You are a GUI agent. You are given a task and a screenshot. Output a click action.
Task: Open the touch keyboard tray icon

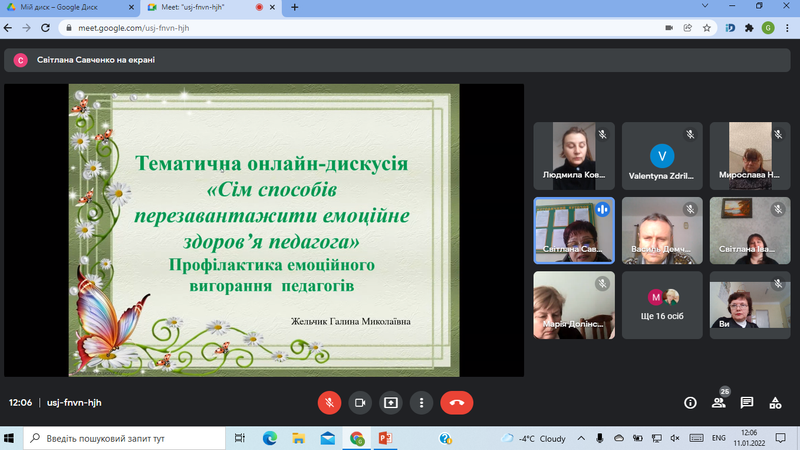tap(696, 438)
